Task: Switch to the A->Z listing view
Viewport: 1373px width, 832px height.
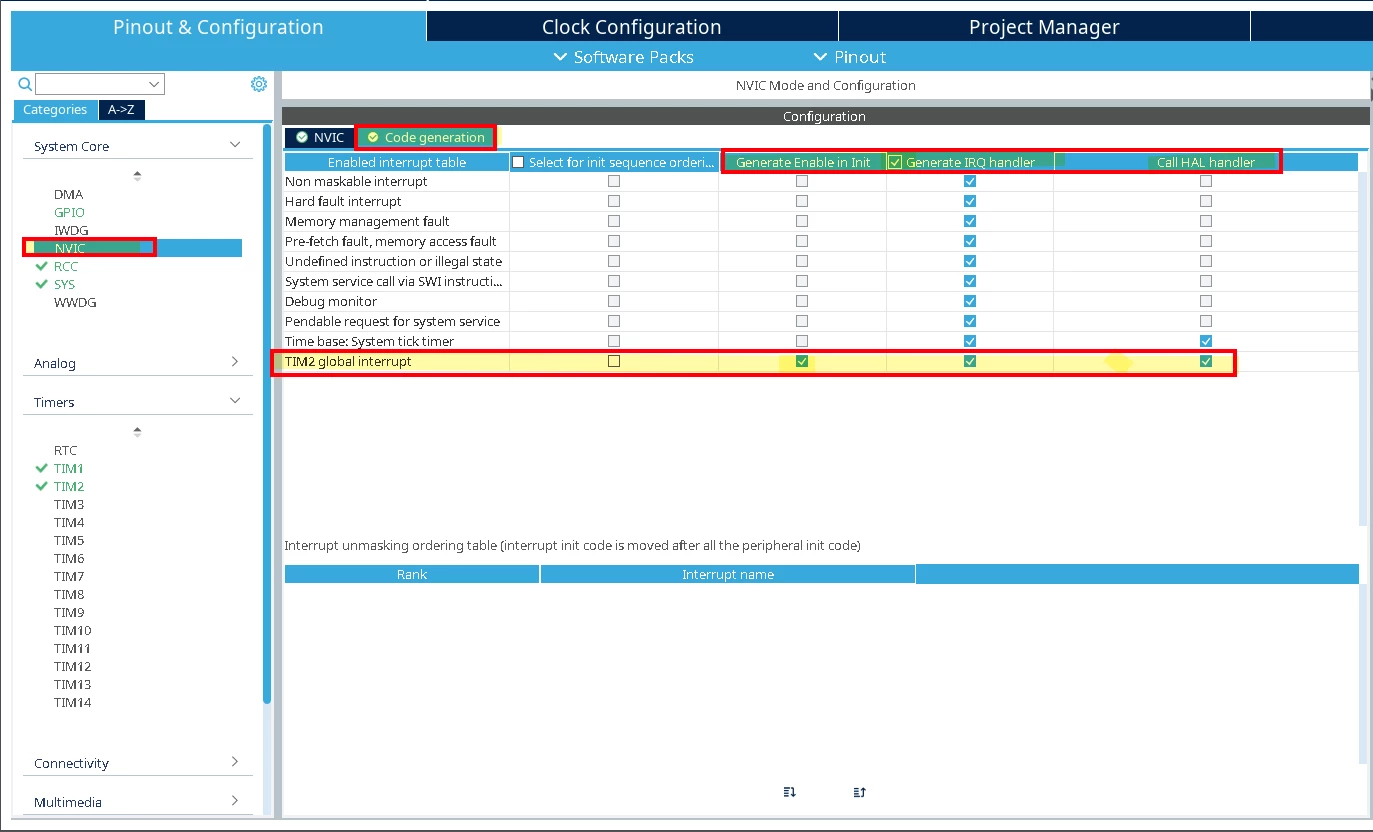Action: (121, 110)
